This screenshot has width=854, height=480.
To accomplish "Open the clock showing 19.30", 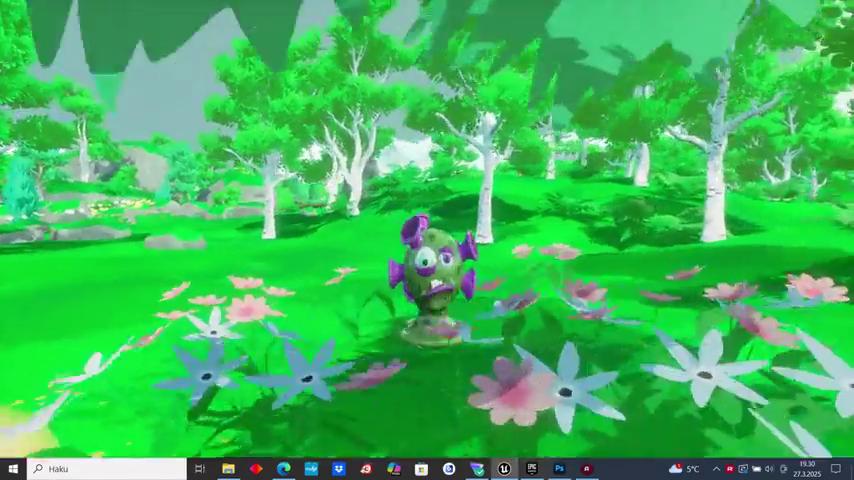I will pos(807,469).
